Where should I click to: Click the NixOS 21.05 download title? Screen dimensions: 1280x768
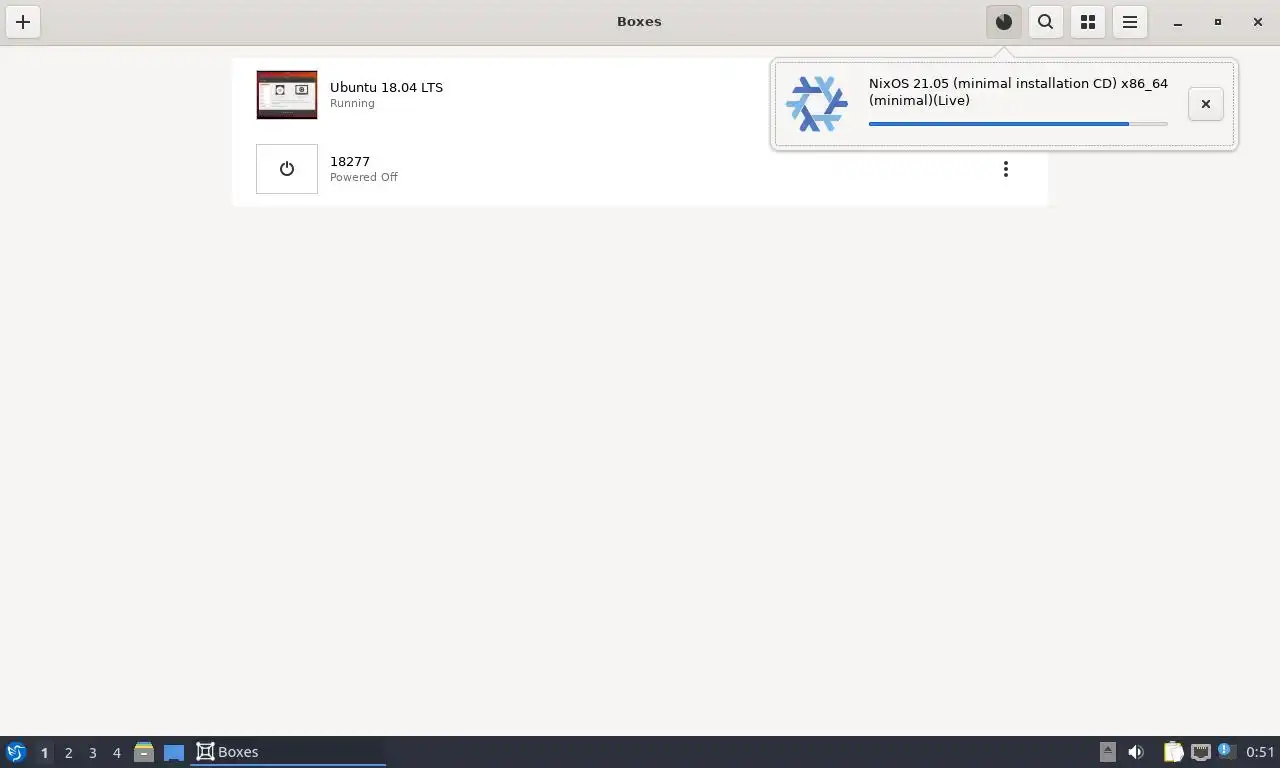(1018, 92)
